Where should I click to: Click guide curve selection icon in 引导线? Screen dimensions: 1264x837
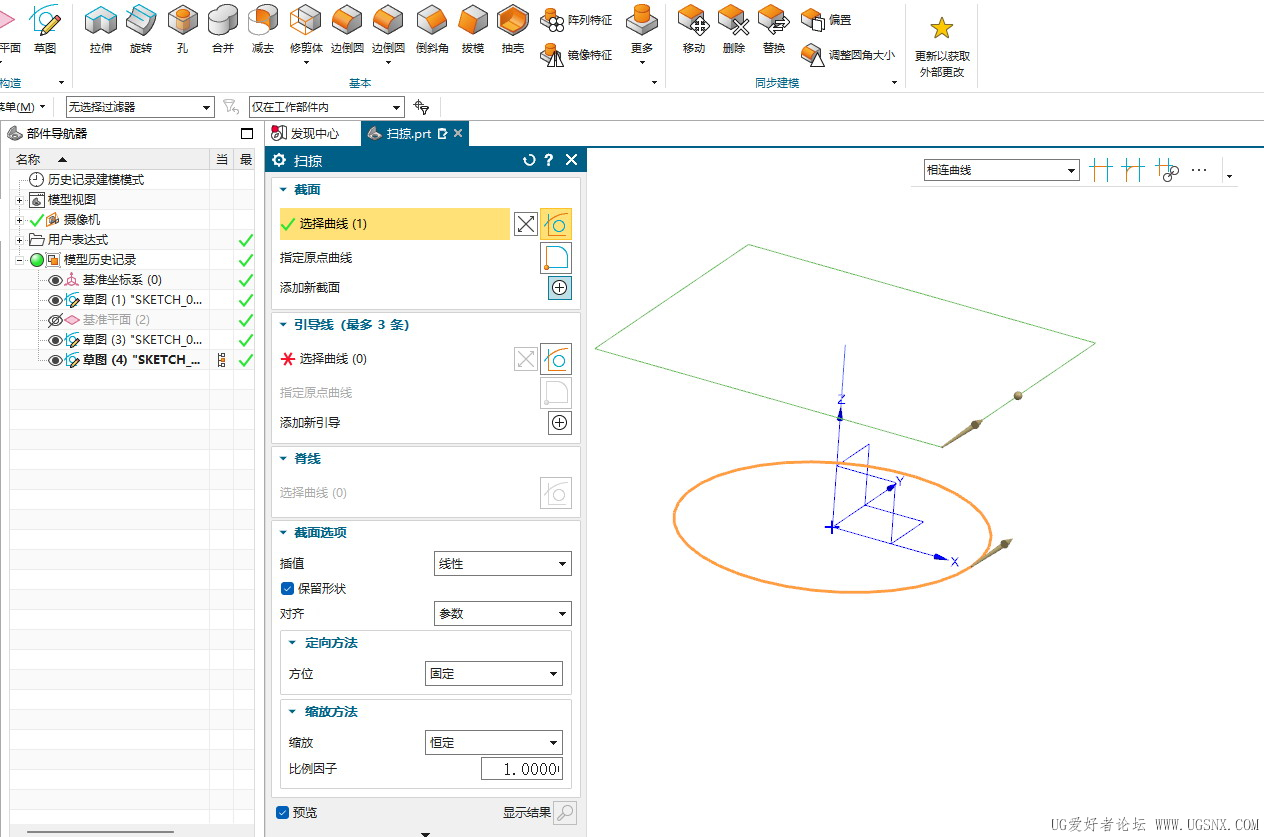(556, 359)
